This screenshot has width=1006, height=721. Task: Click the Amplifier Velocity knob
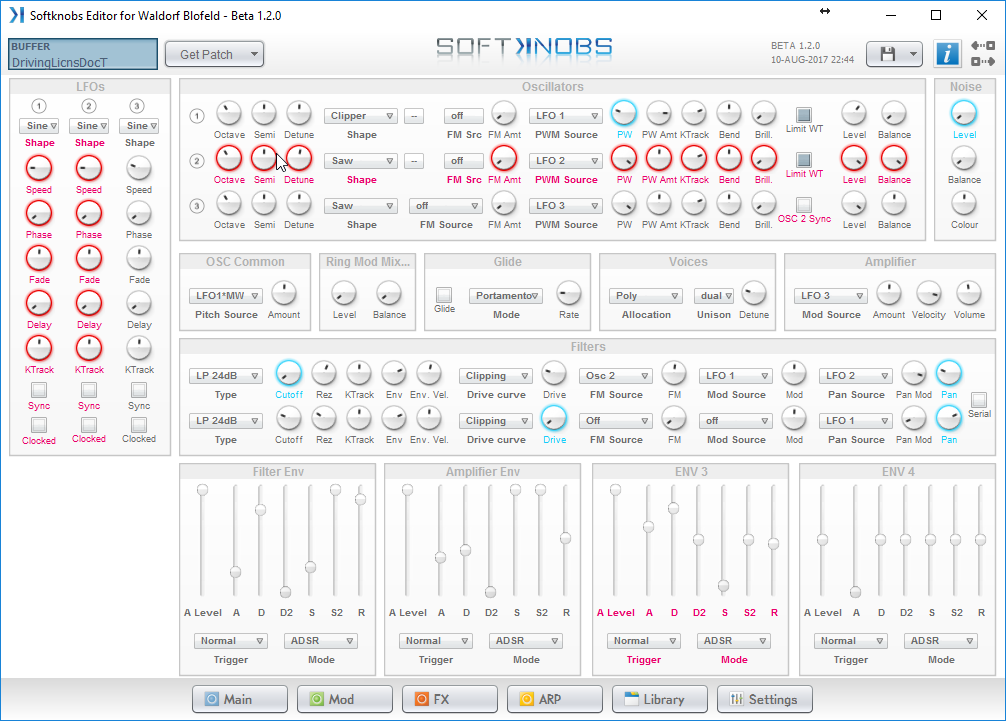[928, 293]
